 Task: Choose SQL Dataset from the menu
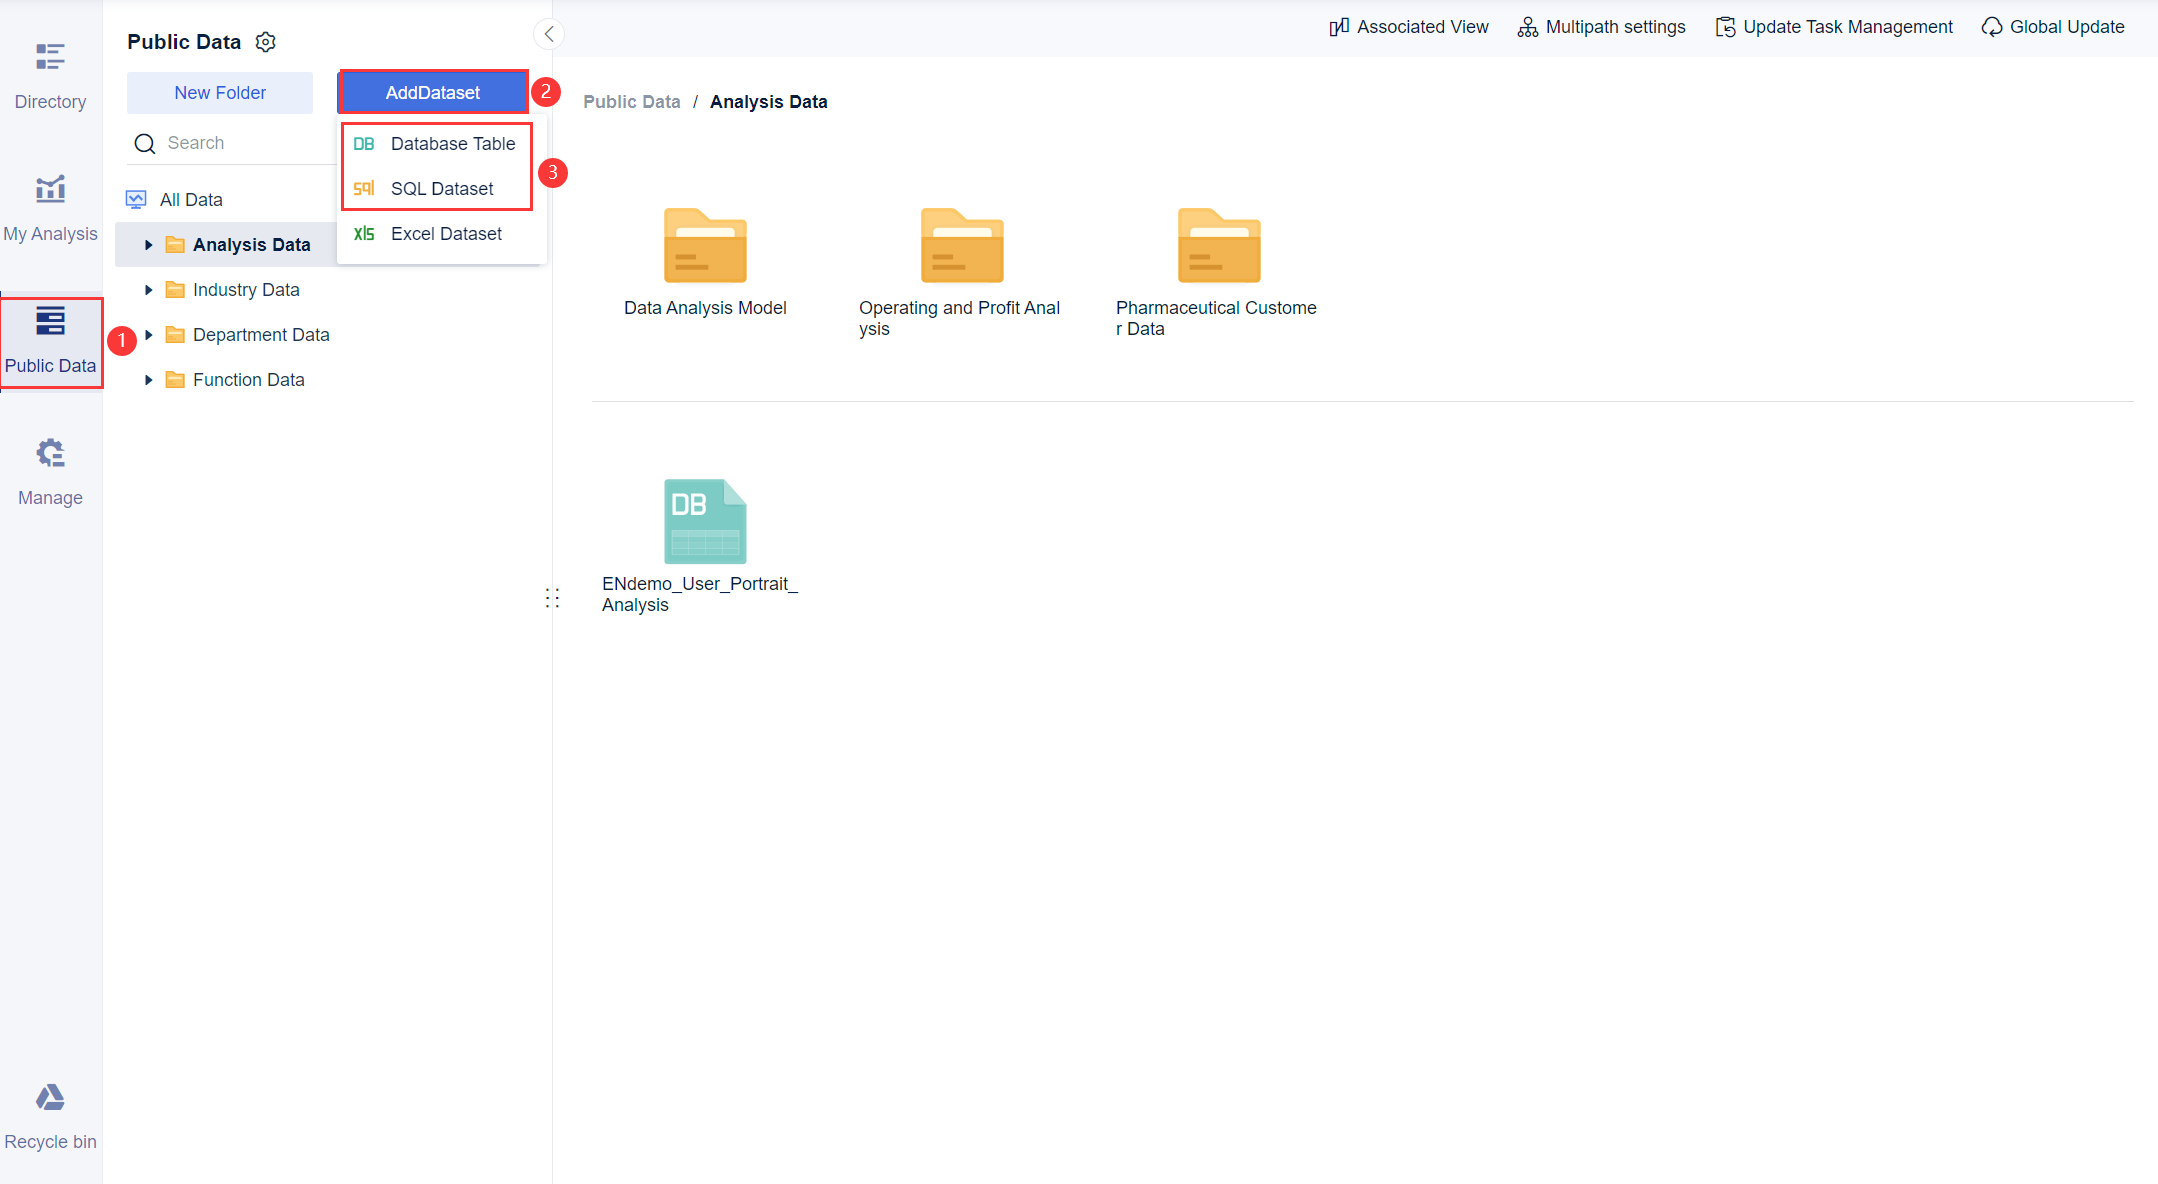tap(441, 189)
